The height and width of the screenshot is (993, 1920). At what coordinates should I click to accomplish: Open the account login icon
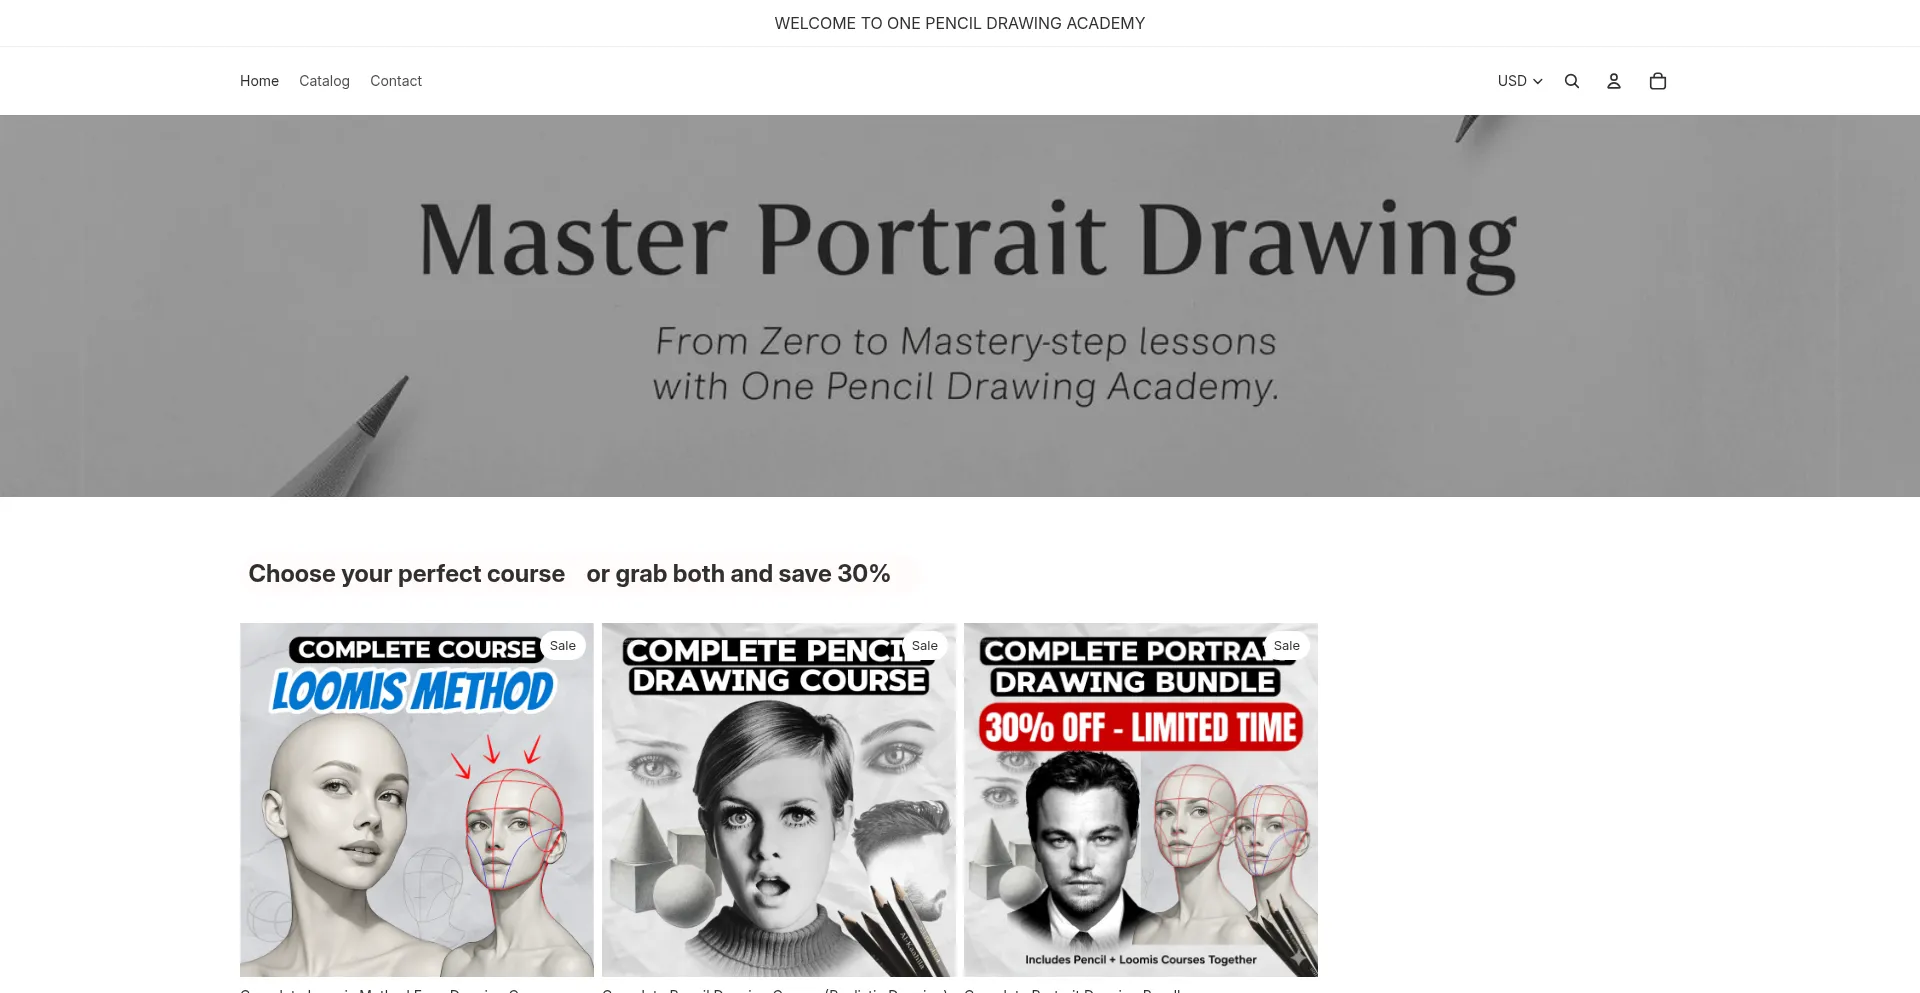[1613, 81]
